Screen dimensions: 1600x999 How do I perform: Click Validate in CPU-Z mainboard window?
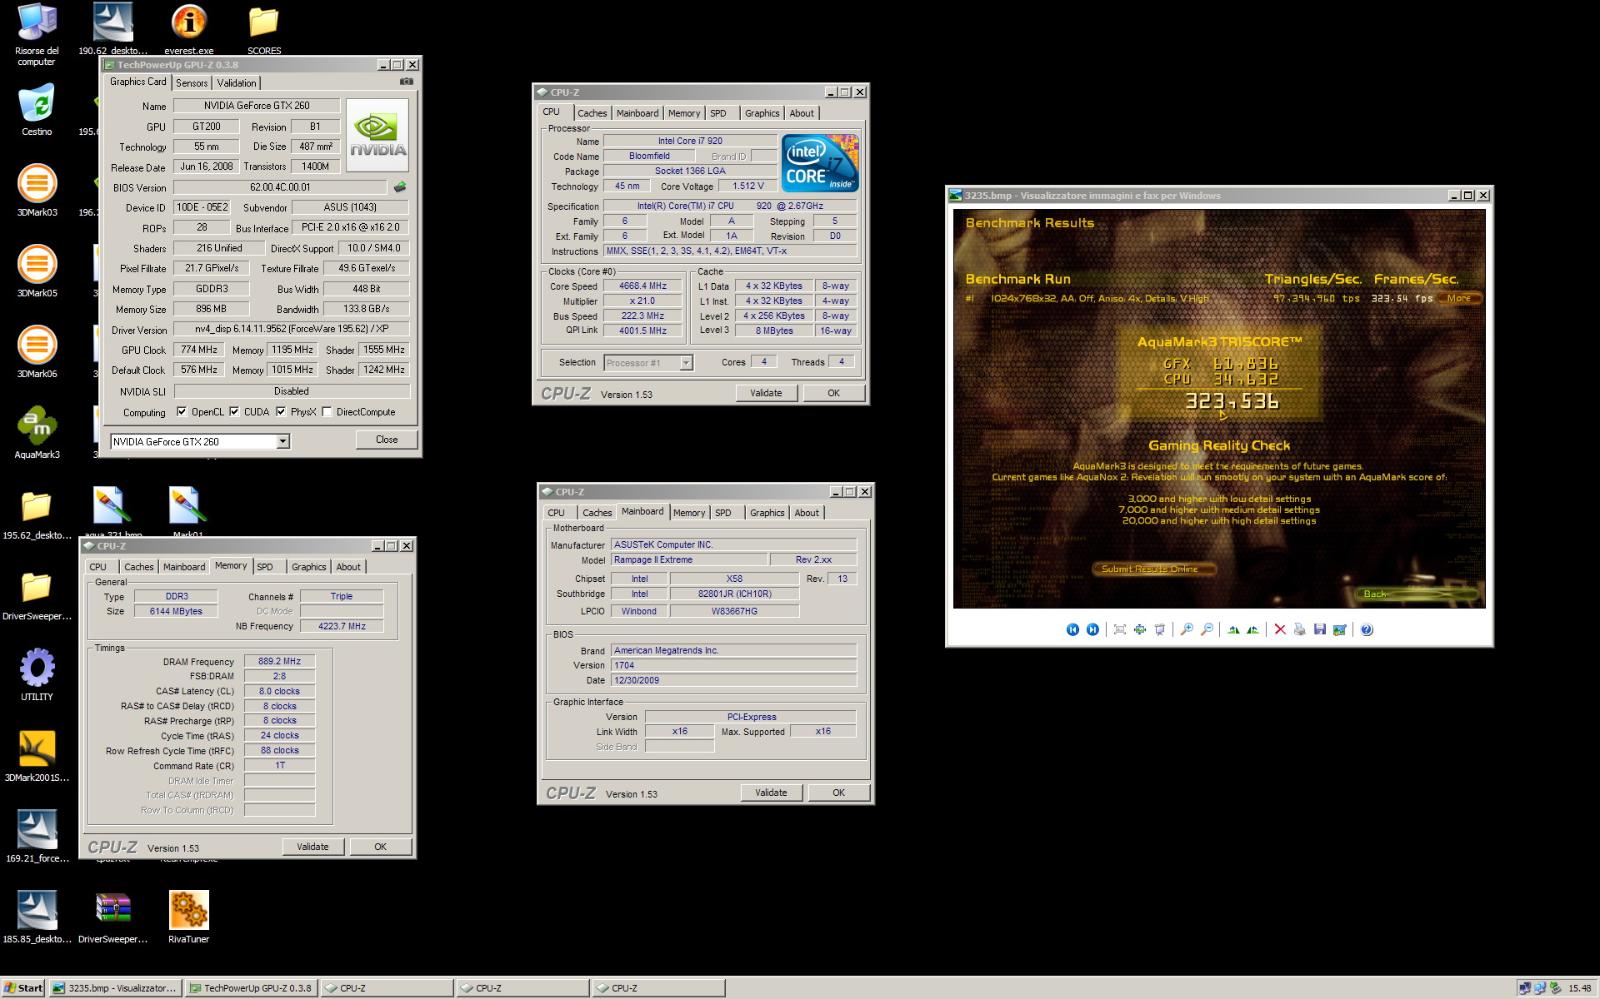click(771, 793)
